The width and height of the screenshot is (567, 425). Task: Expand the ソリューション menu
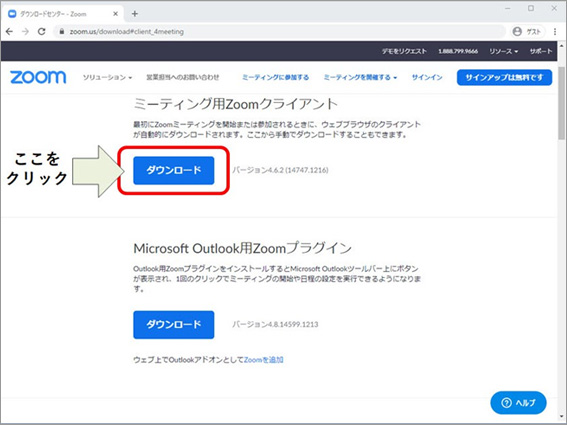point(107,77)
